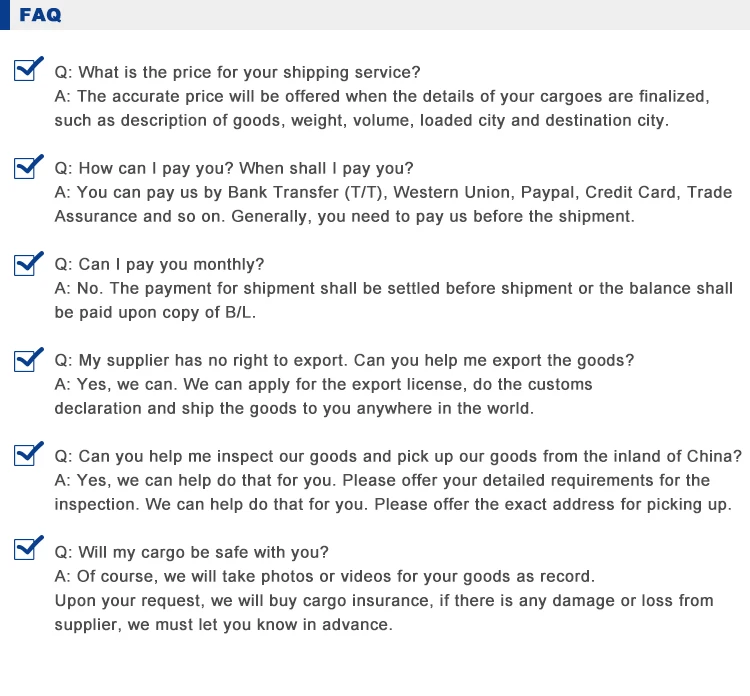Viewport: 750px width, 696px height.
Task: Click question 'How can I pay you? When shall I pay you?'
Action: click(x=233, y=168)
